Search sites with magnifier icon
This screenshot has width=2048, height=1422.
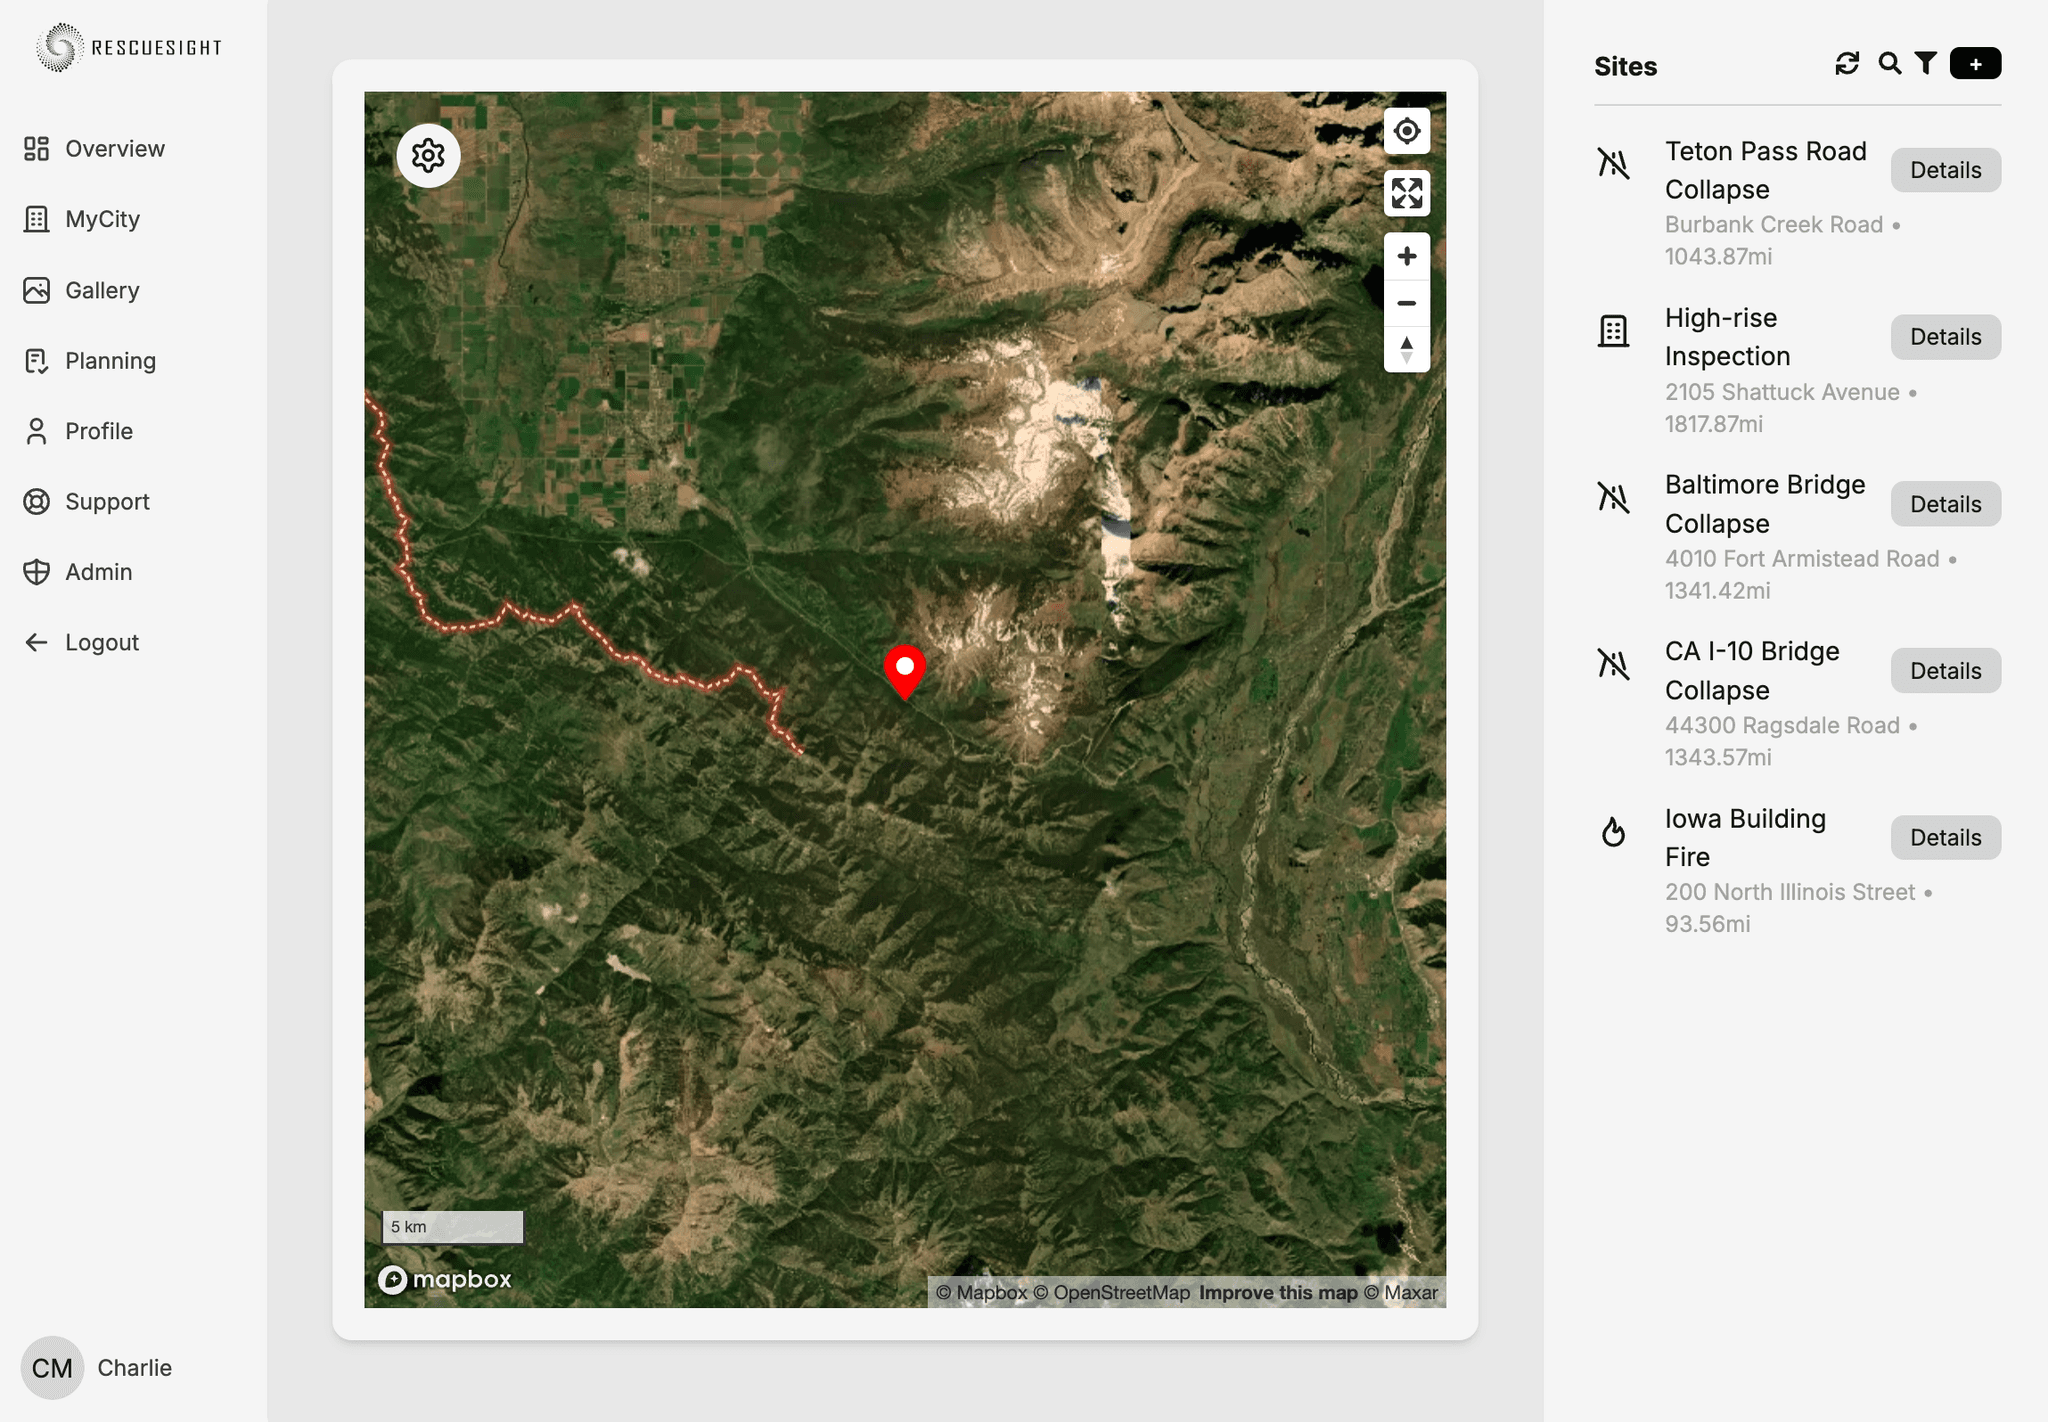[1889, 64]
